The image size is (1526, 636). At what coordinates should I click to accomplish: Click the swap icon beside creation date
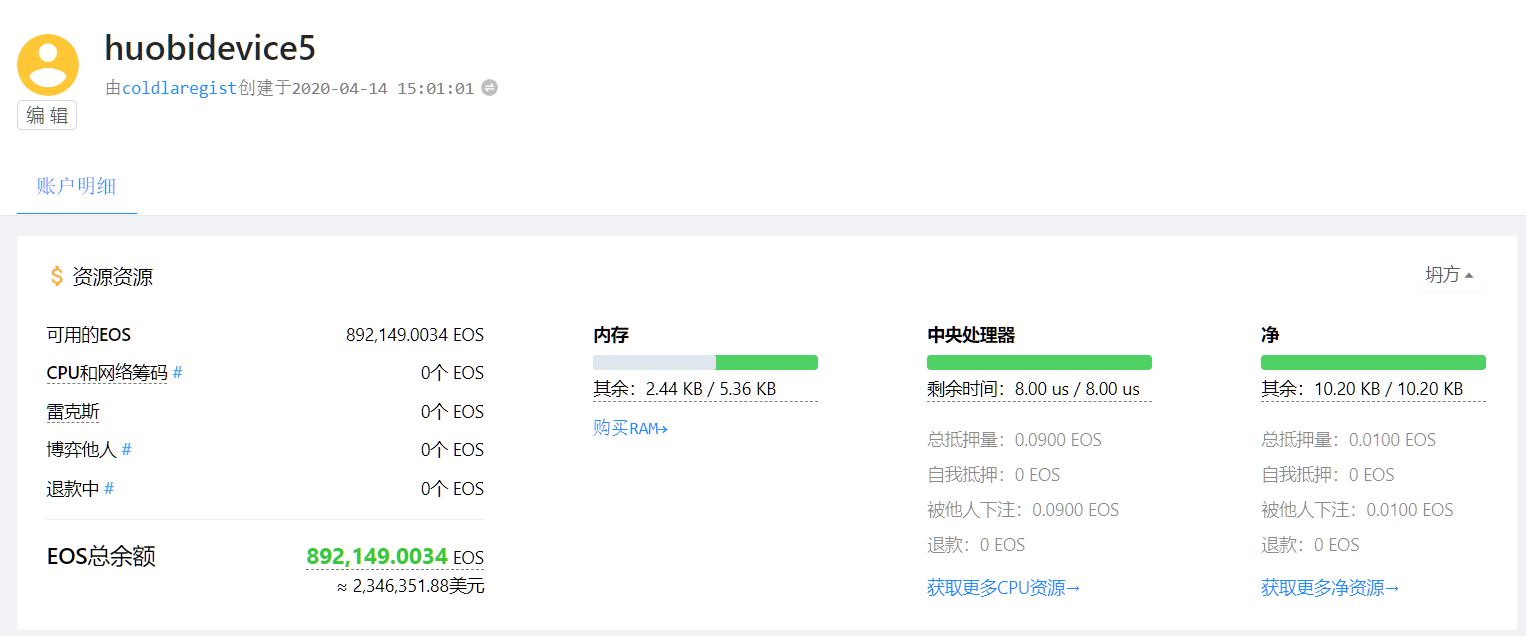tap(489, 88)
